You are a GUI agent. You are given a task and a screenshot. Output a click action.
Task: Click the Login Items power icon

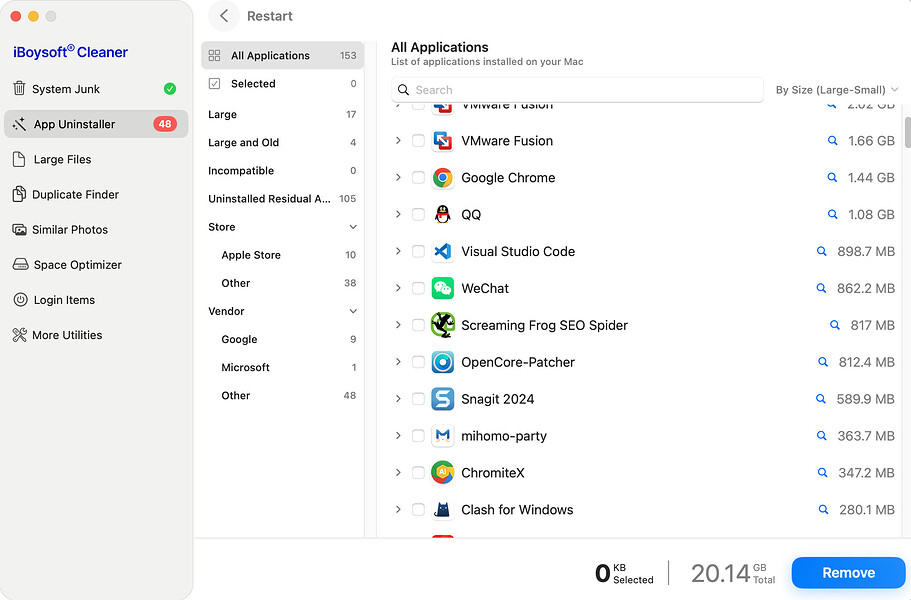[20, 300]
